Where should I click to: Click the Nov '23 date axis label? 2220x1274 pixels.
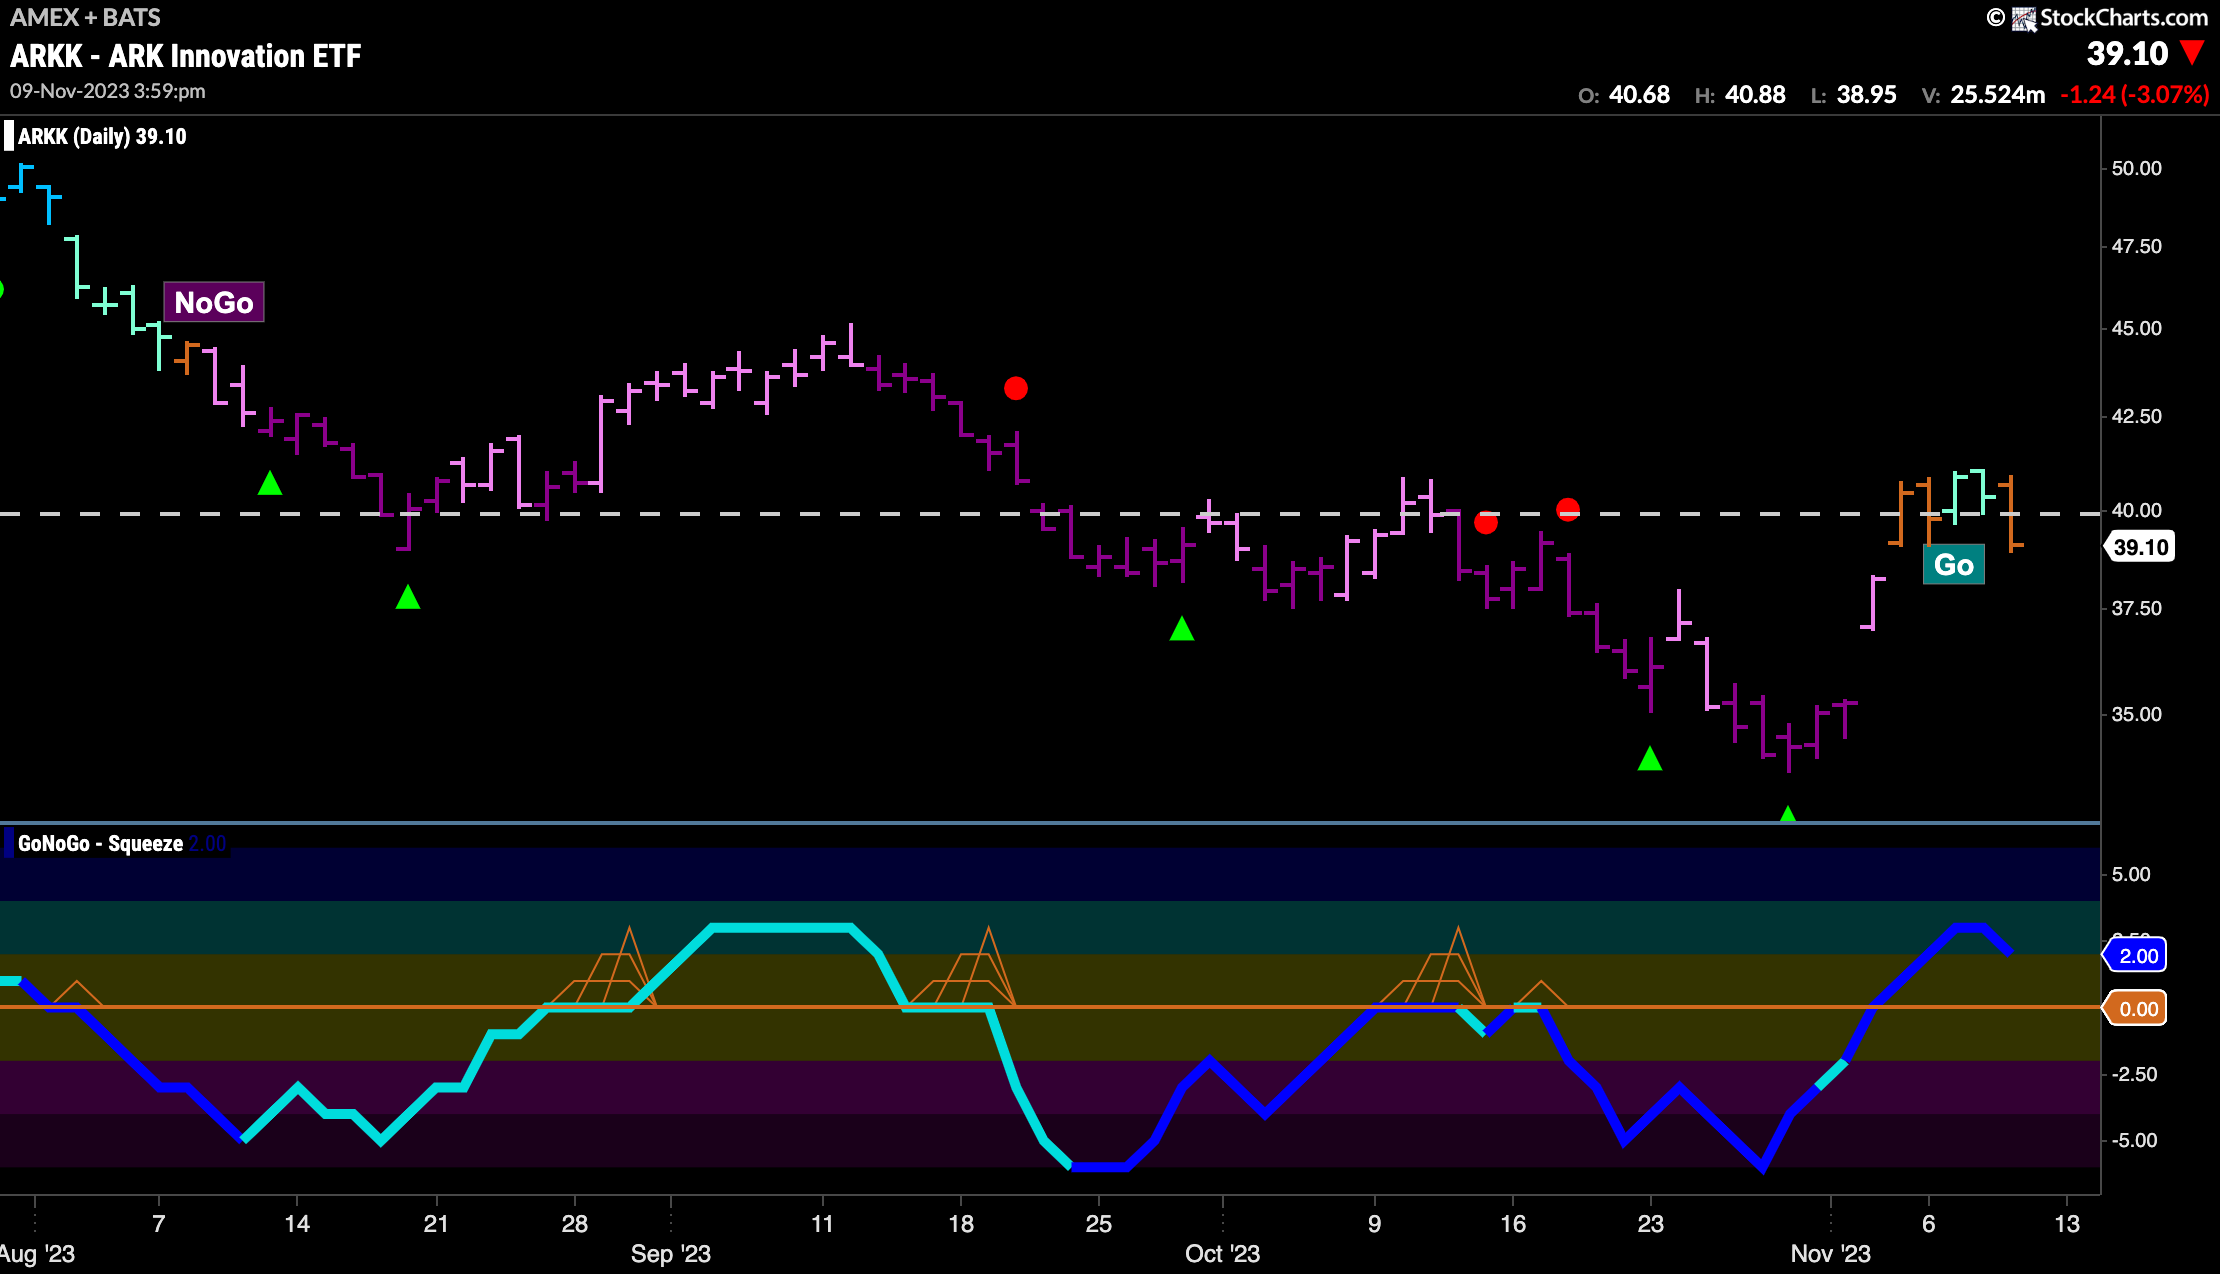(x=1831, y=1253)
